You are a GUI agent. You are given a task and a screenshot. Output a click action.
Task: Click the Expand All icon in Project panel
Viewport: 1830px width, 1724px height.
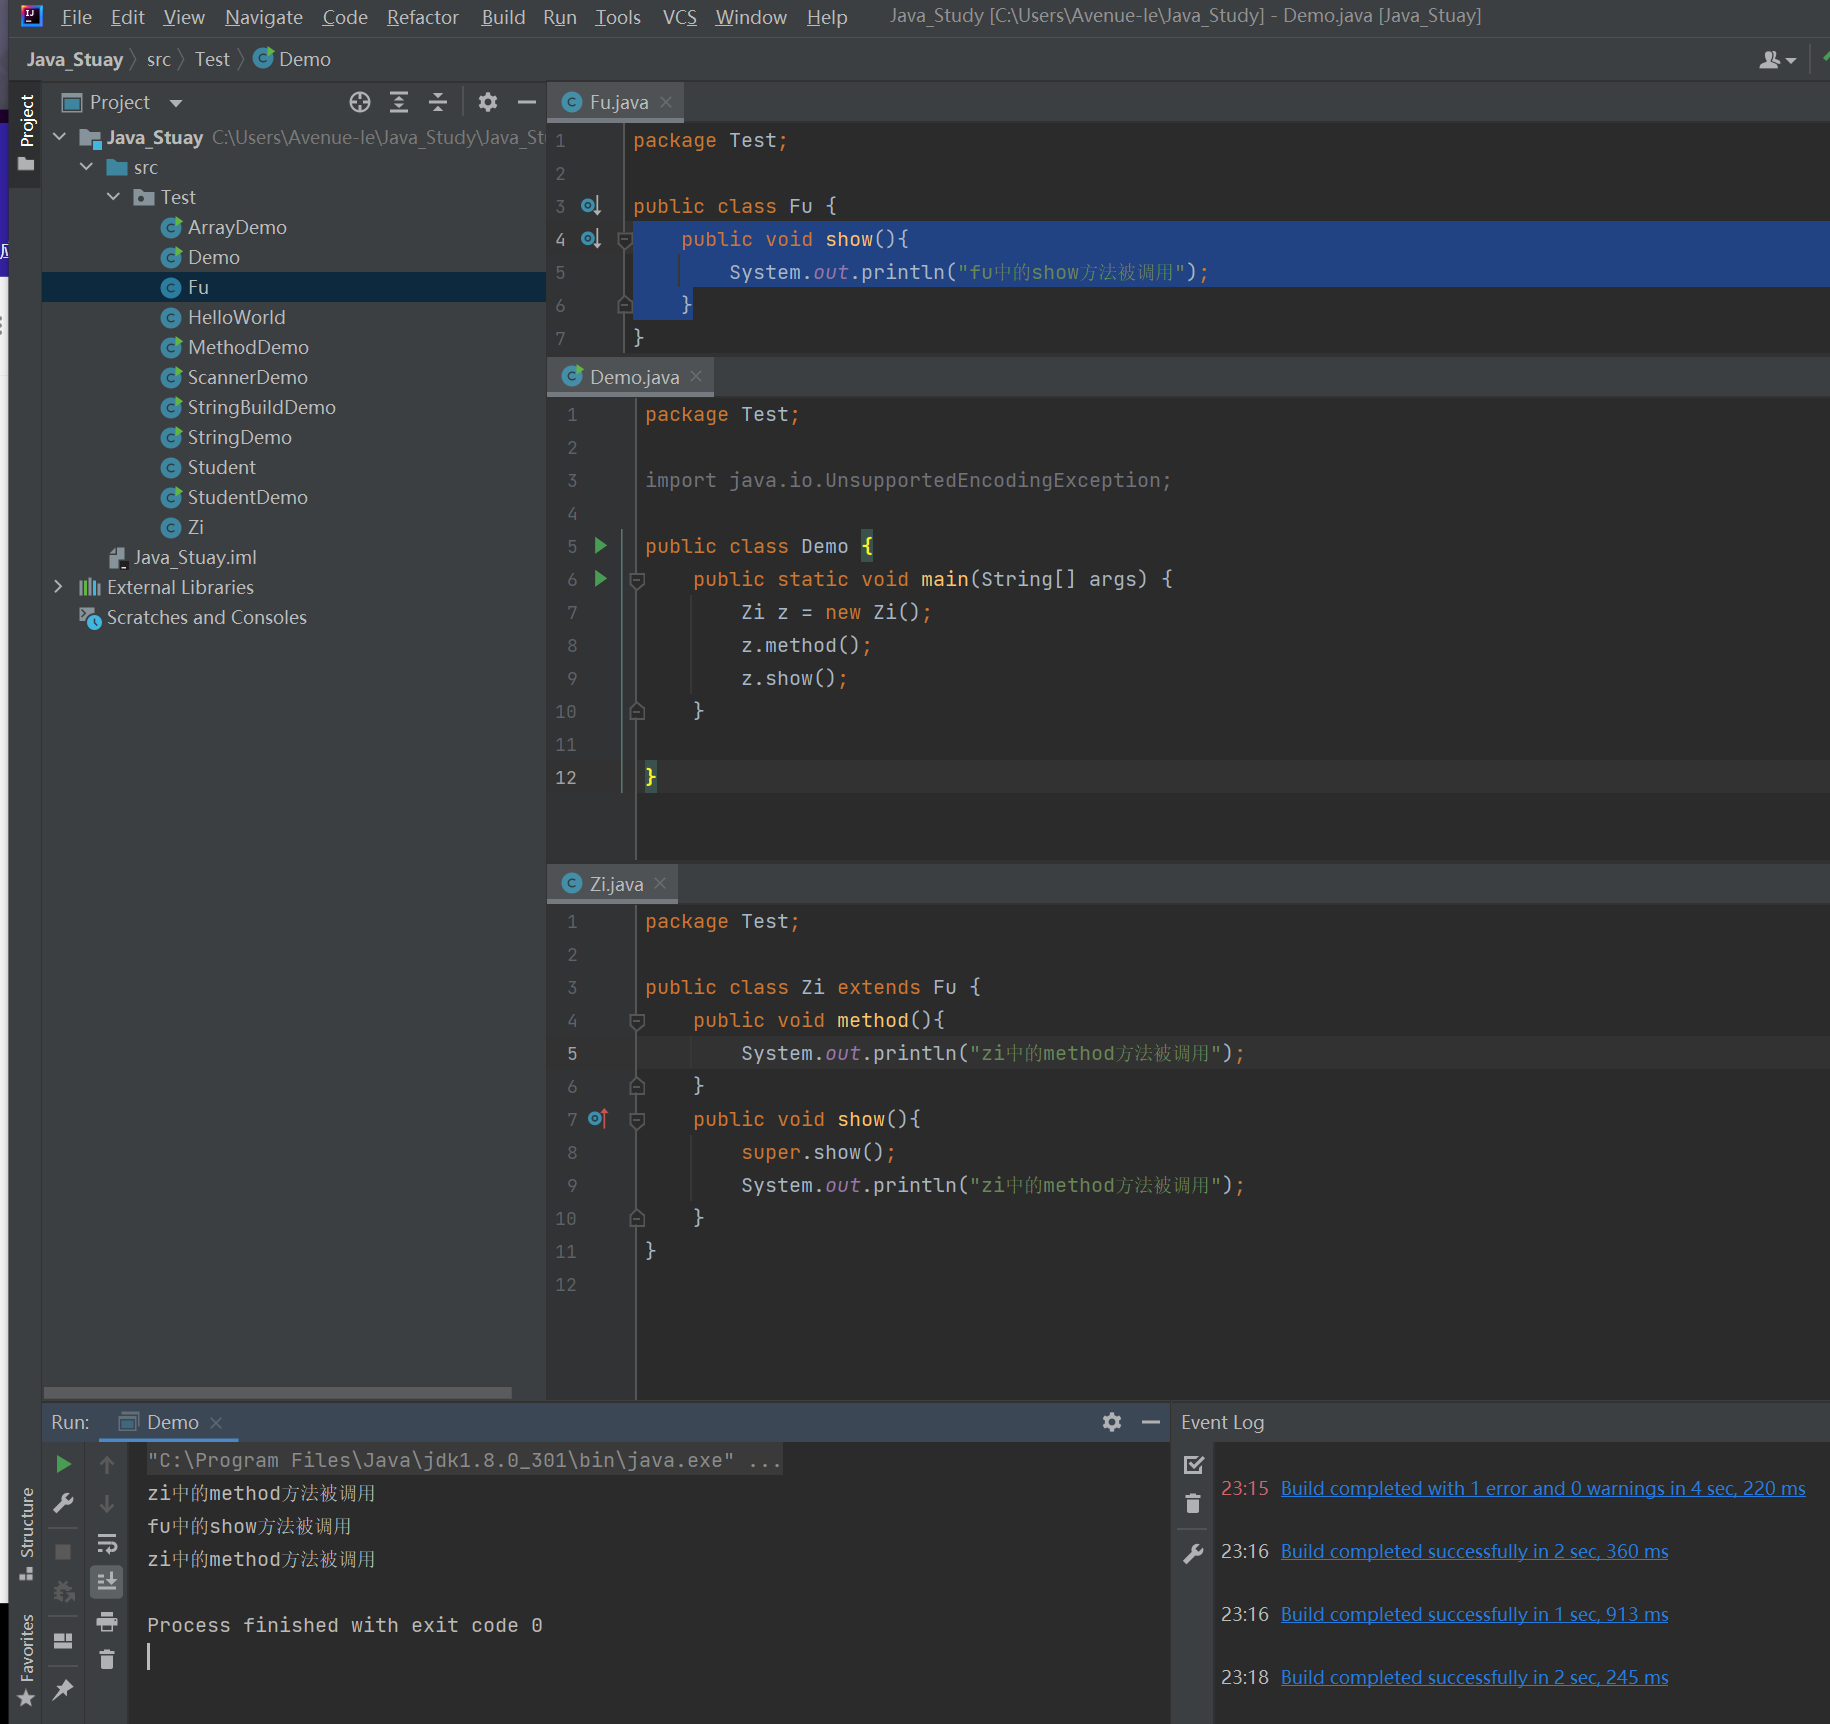(x=399, y=102)
